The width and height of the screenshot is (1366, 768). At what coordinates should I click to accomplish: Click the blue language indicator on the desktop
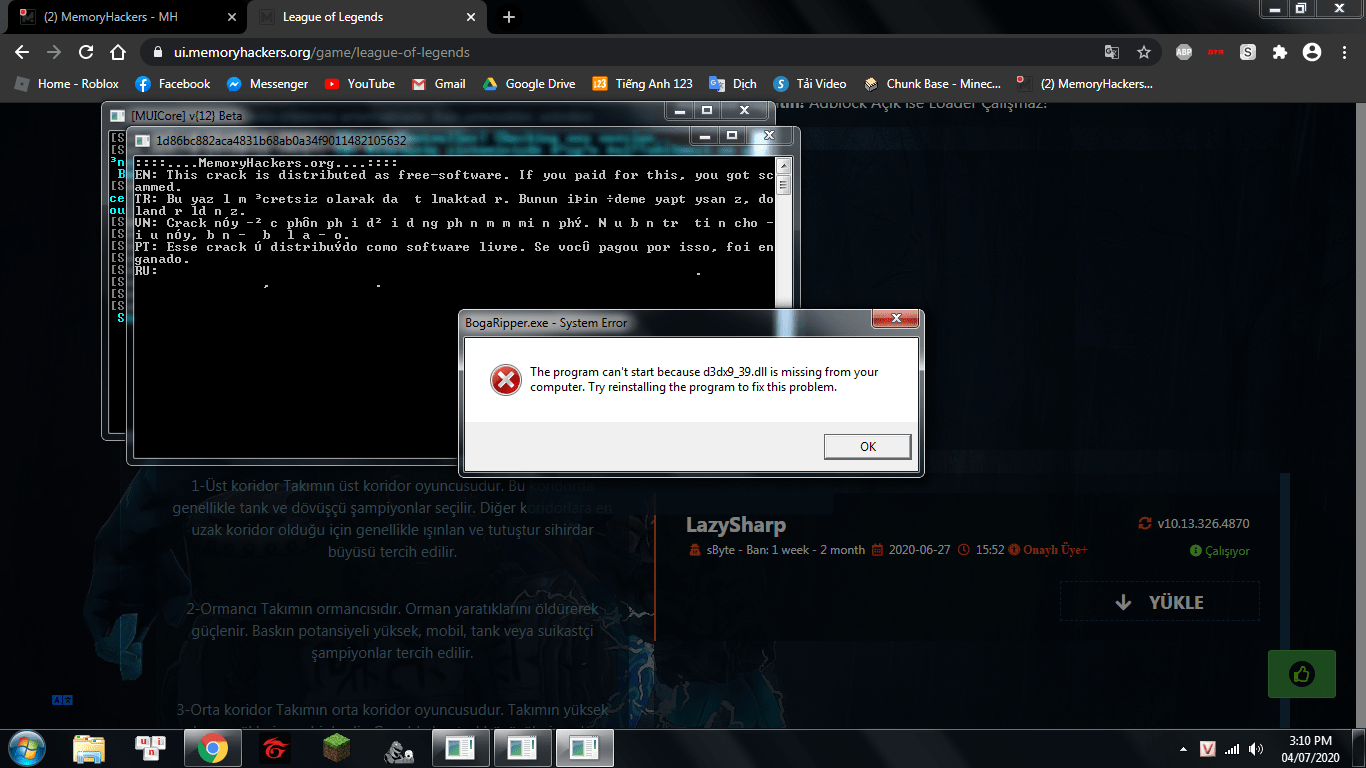(62, 700)
